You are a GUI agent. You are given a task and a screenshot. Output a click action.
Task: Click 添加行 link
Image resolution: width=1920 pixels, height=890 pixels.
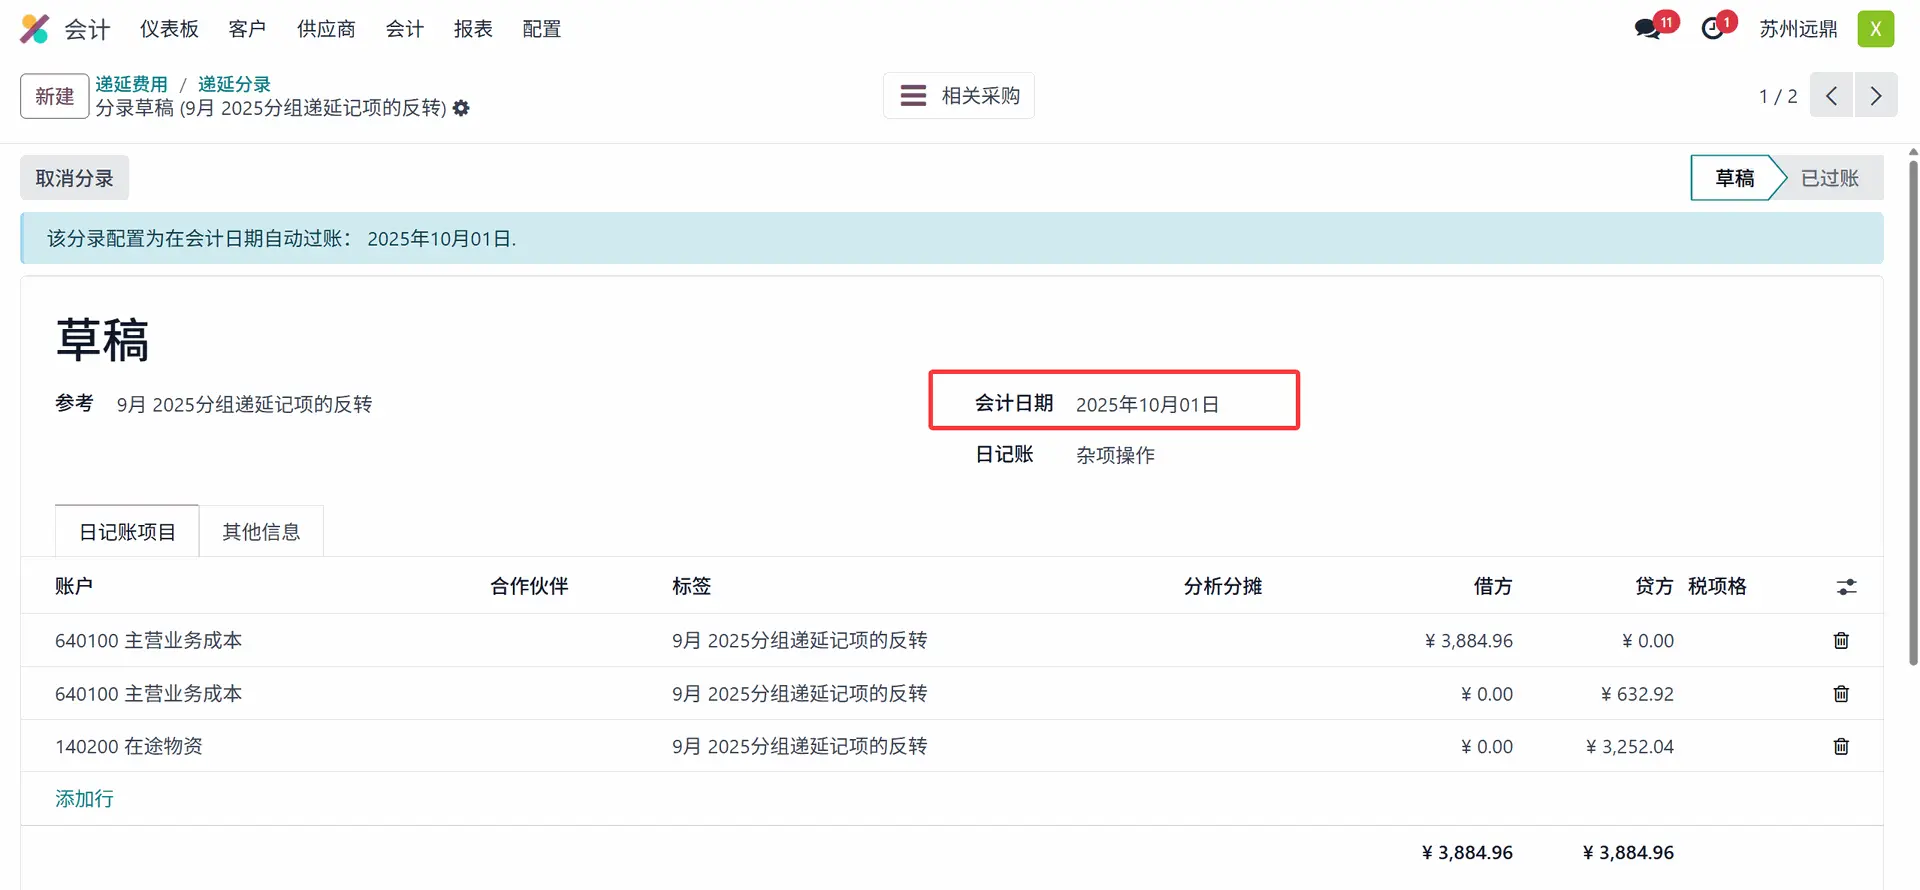pyautogui.click(x=84, y=799)
